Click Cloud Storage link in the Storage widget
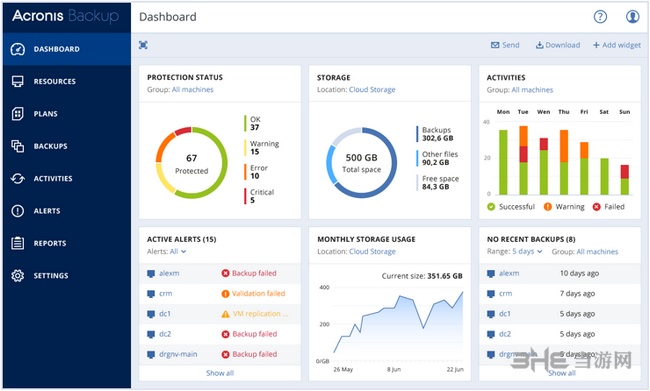Viewport: 650px width, 391px height. 372,90
